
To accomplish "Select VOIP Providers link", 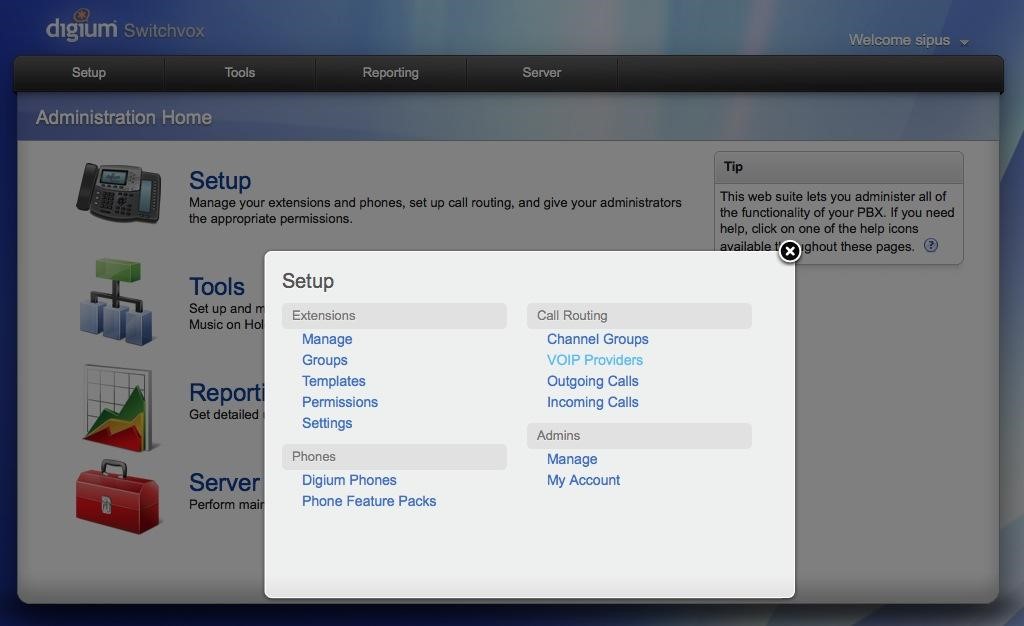I will (x=595, y=360).
